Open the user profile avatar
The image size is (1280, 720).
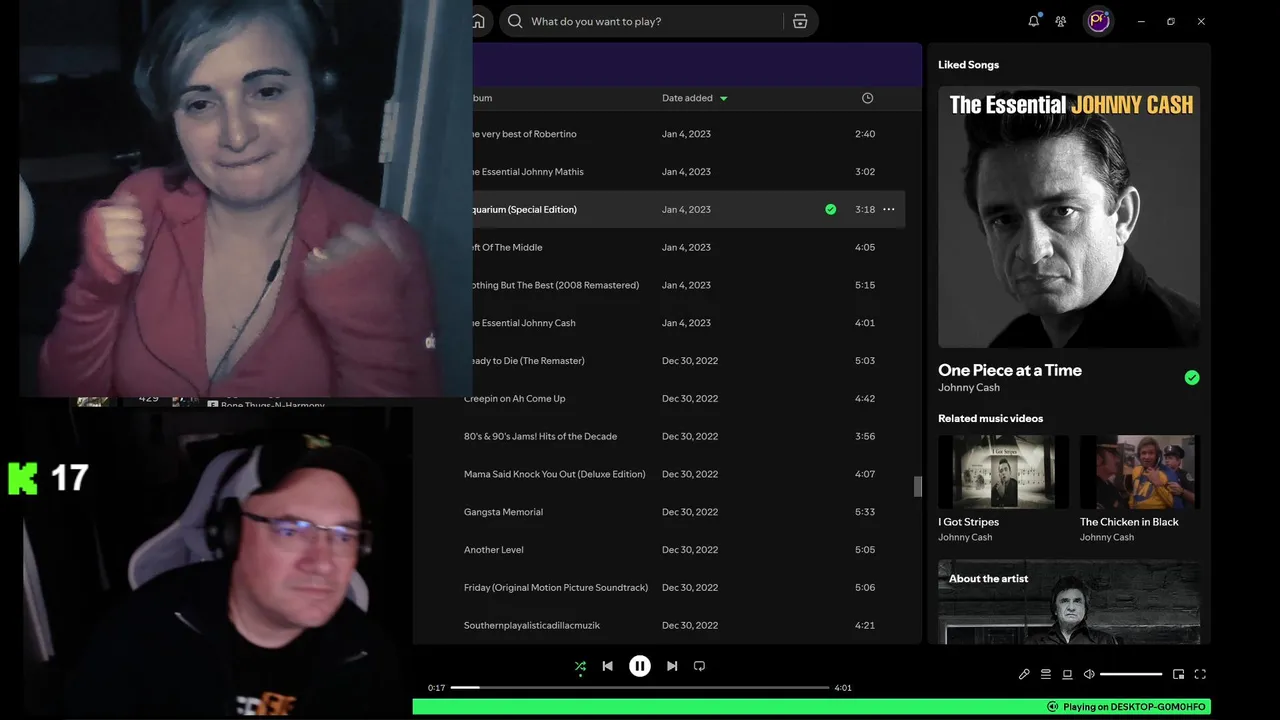point(1099,21)
